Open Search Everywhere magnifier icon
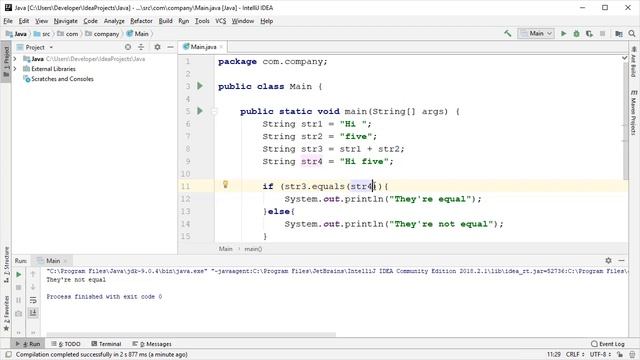The image size is (640, 360). [x=632, y=33]
